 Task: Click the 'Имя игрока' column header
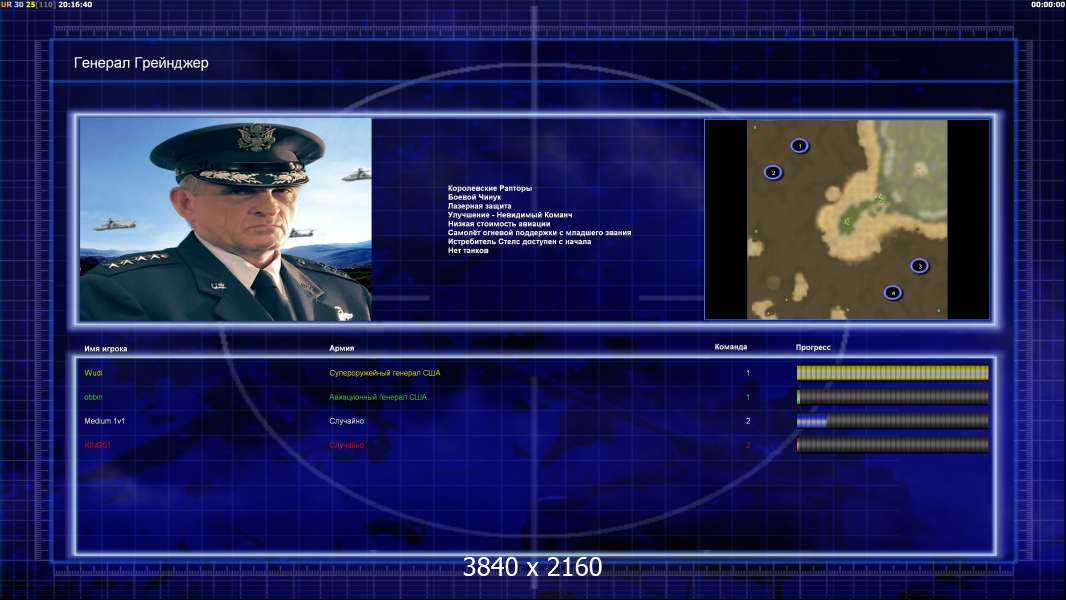(105, 349)
